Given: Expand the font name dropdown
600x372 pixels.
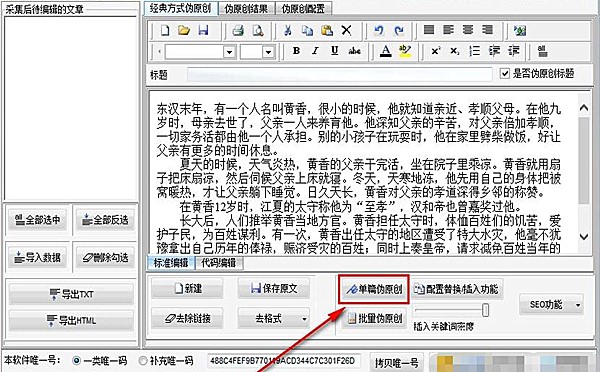Looking at the screenshot, I should click(229, 52).
